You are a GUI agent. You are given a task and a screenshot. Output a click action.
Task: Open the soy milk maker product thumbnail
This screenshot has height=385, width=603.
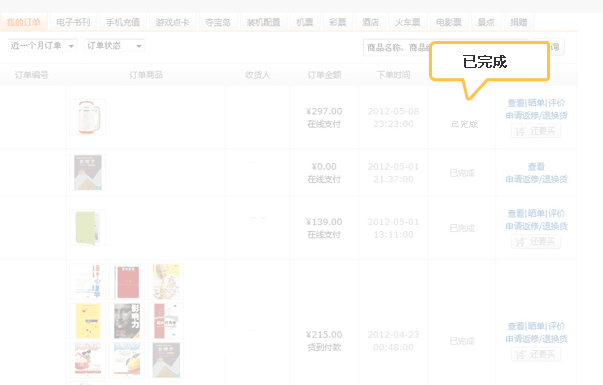tap(88, 117)
